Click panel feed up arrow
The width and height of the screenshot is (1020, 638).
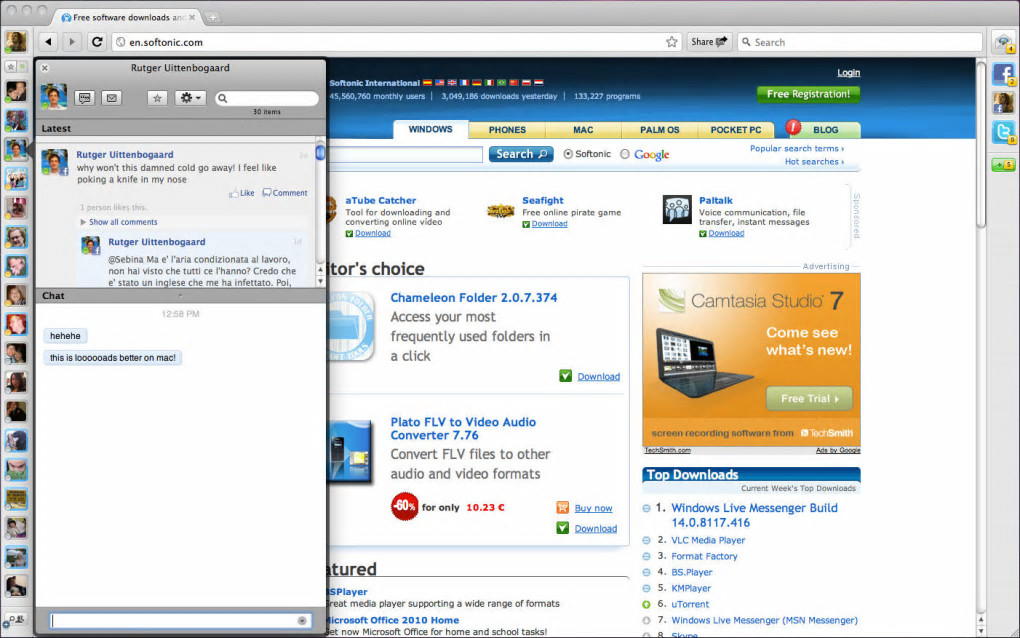click(320, 269)
